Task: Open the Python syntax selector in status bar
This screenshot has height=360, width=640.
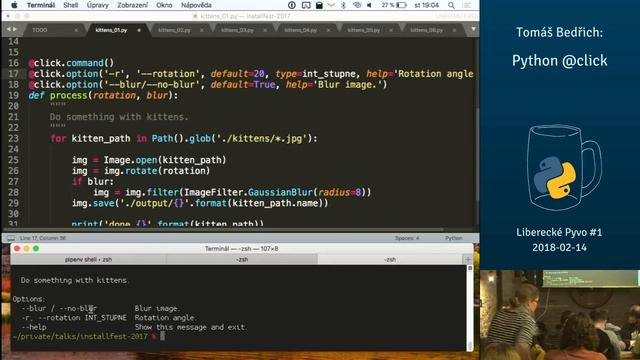Action: 453,238
